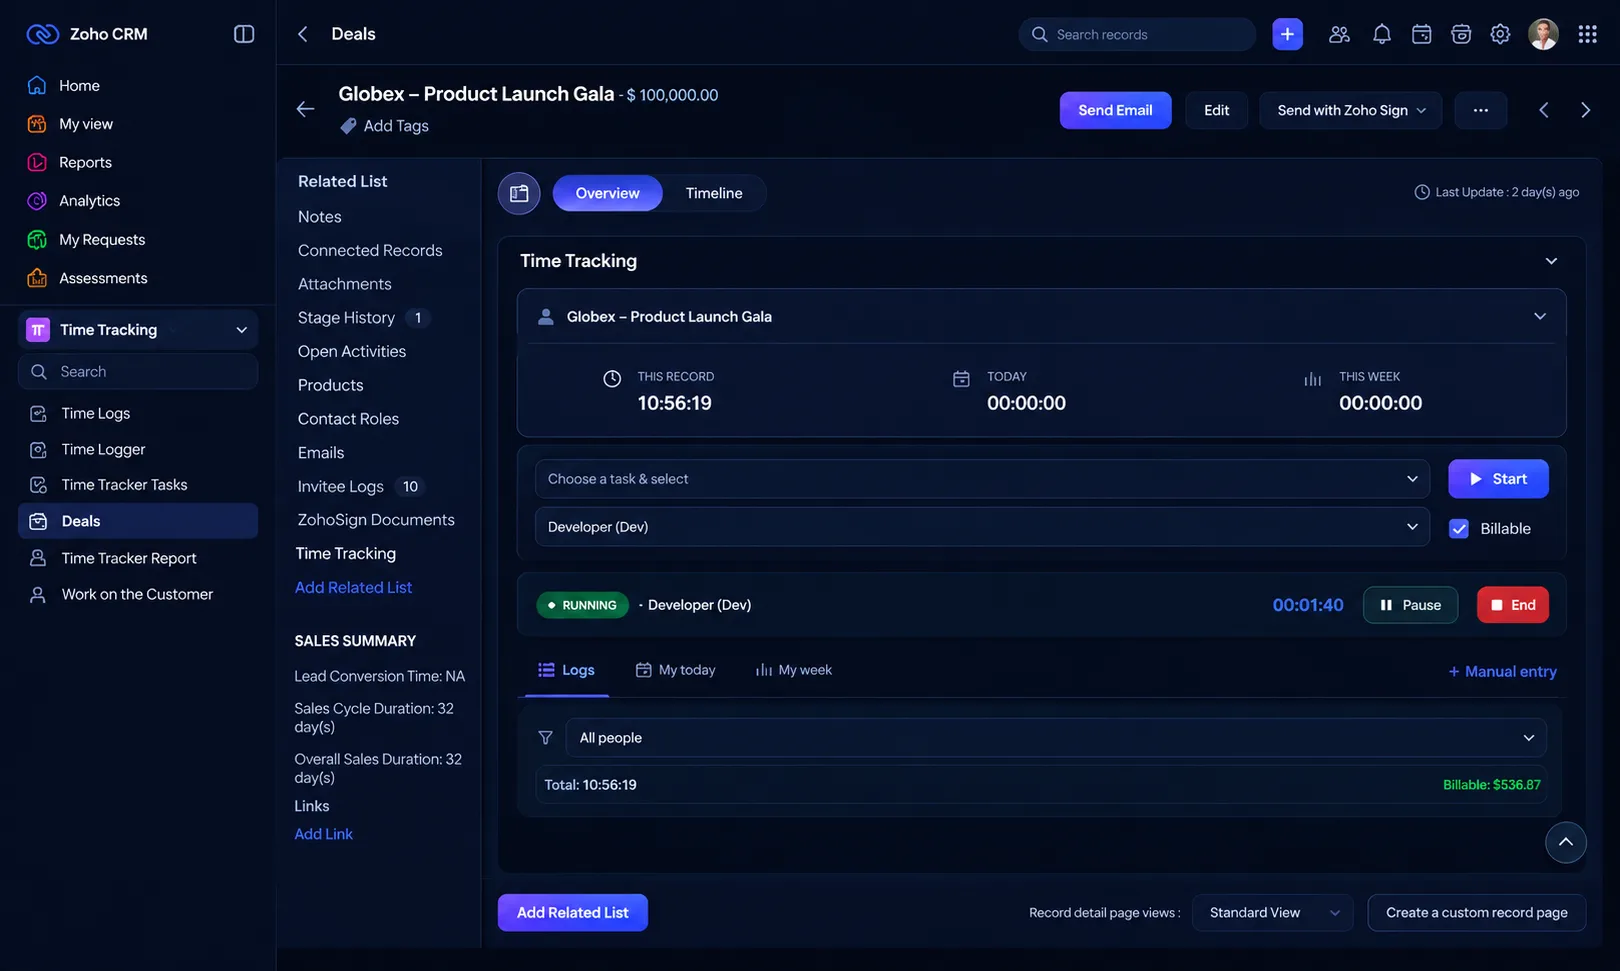This screenshot has width=1620, height=971.
Task: Go to next record with right chevron
Action: 1585,110
